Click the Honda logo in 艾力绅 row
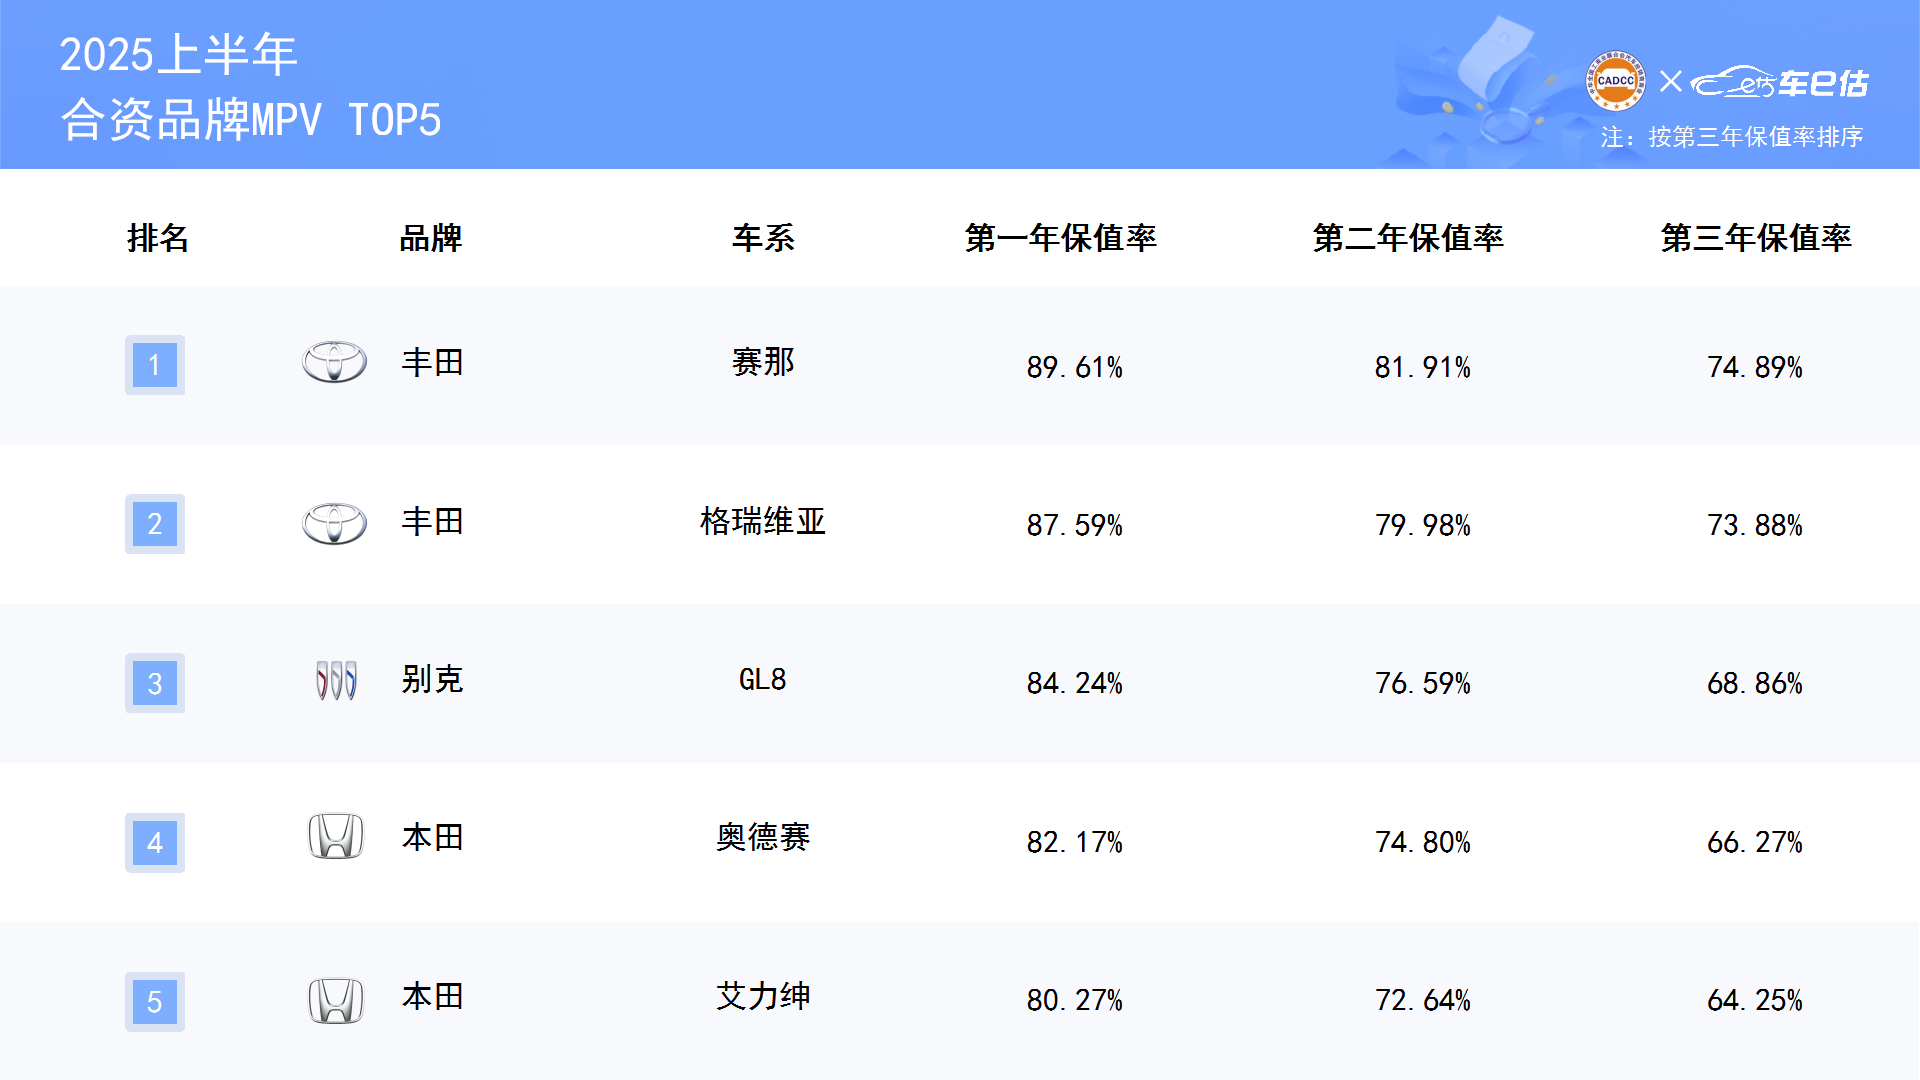The height and width of the screenshot is (1080, 1920). click(336, 1000)
